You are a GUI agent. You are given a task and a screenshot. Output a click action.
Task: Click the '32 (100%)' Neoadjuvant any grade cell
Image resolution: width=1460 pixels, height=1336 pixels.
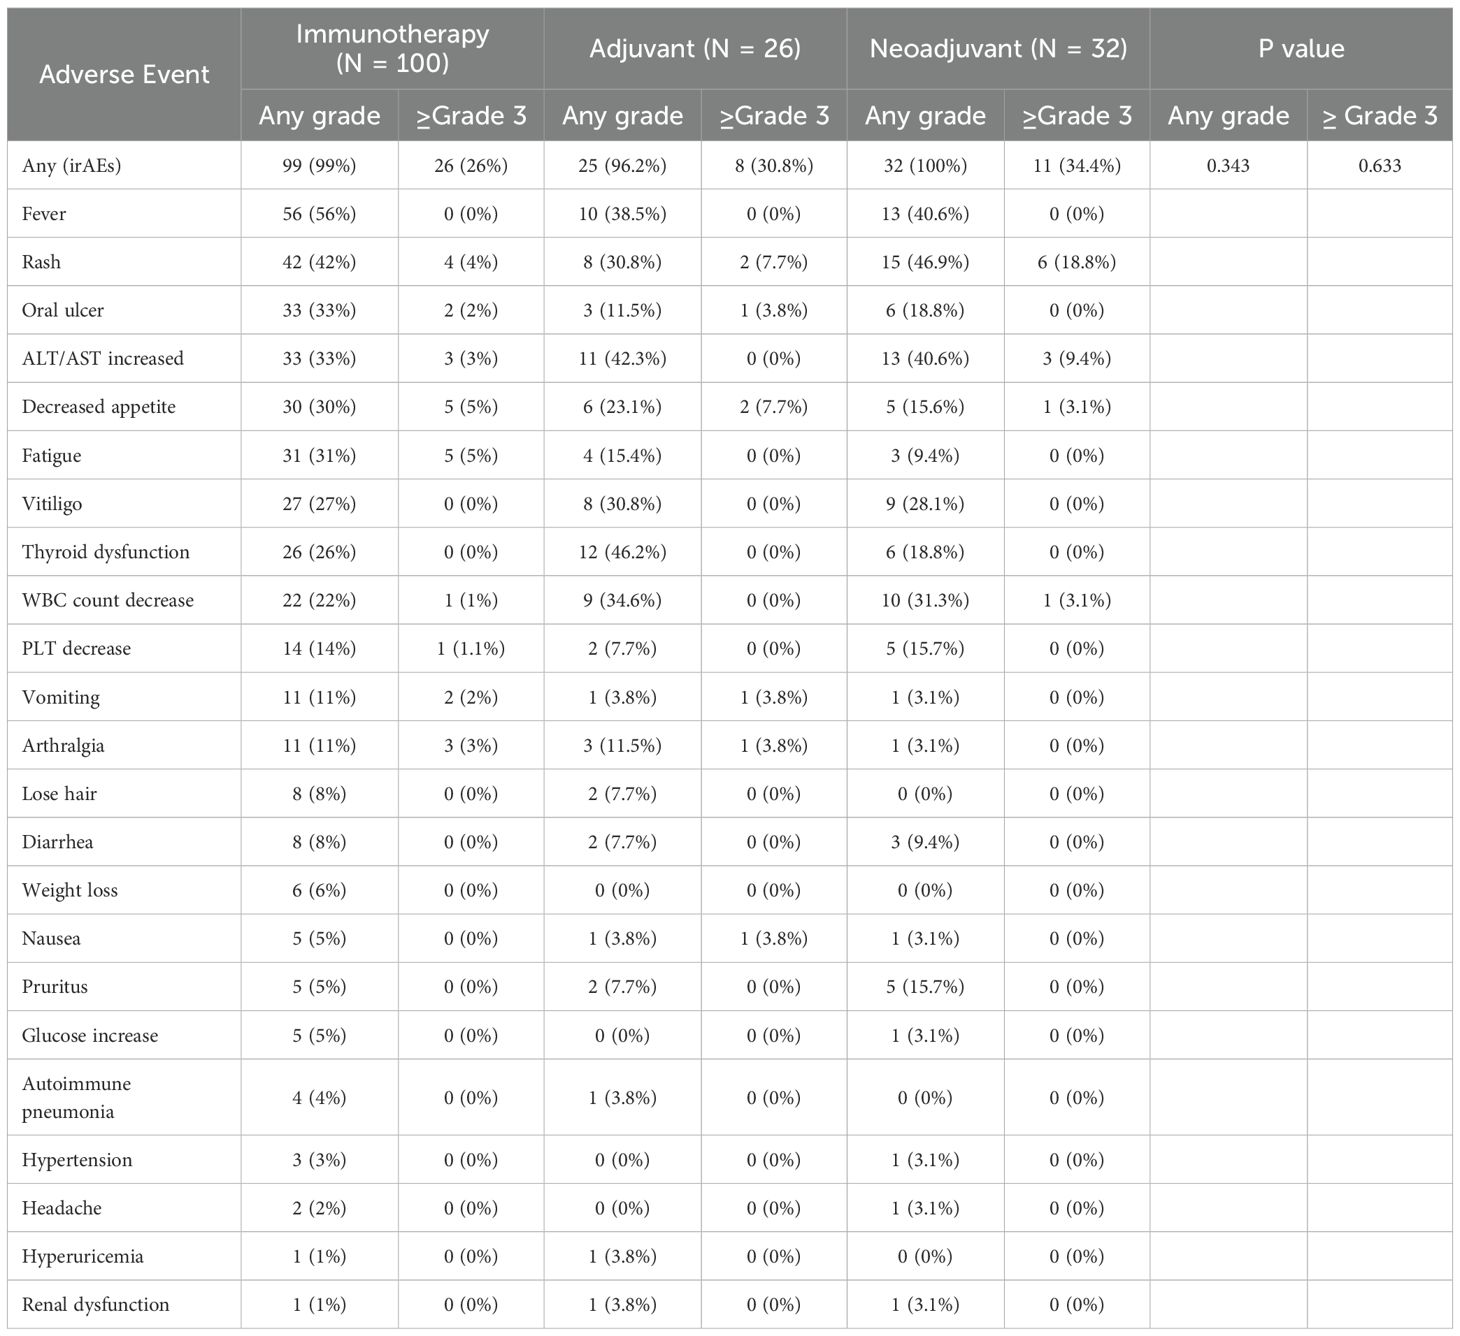pyautogui.click(x=925, y=166)
